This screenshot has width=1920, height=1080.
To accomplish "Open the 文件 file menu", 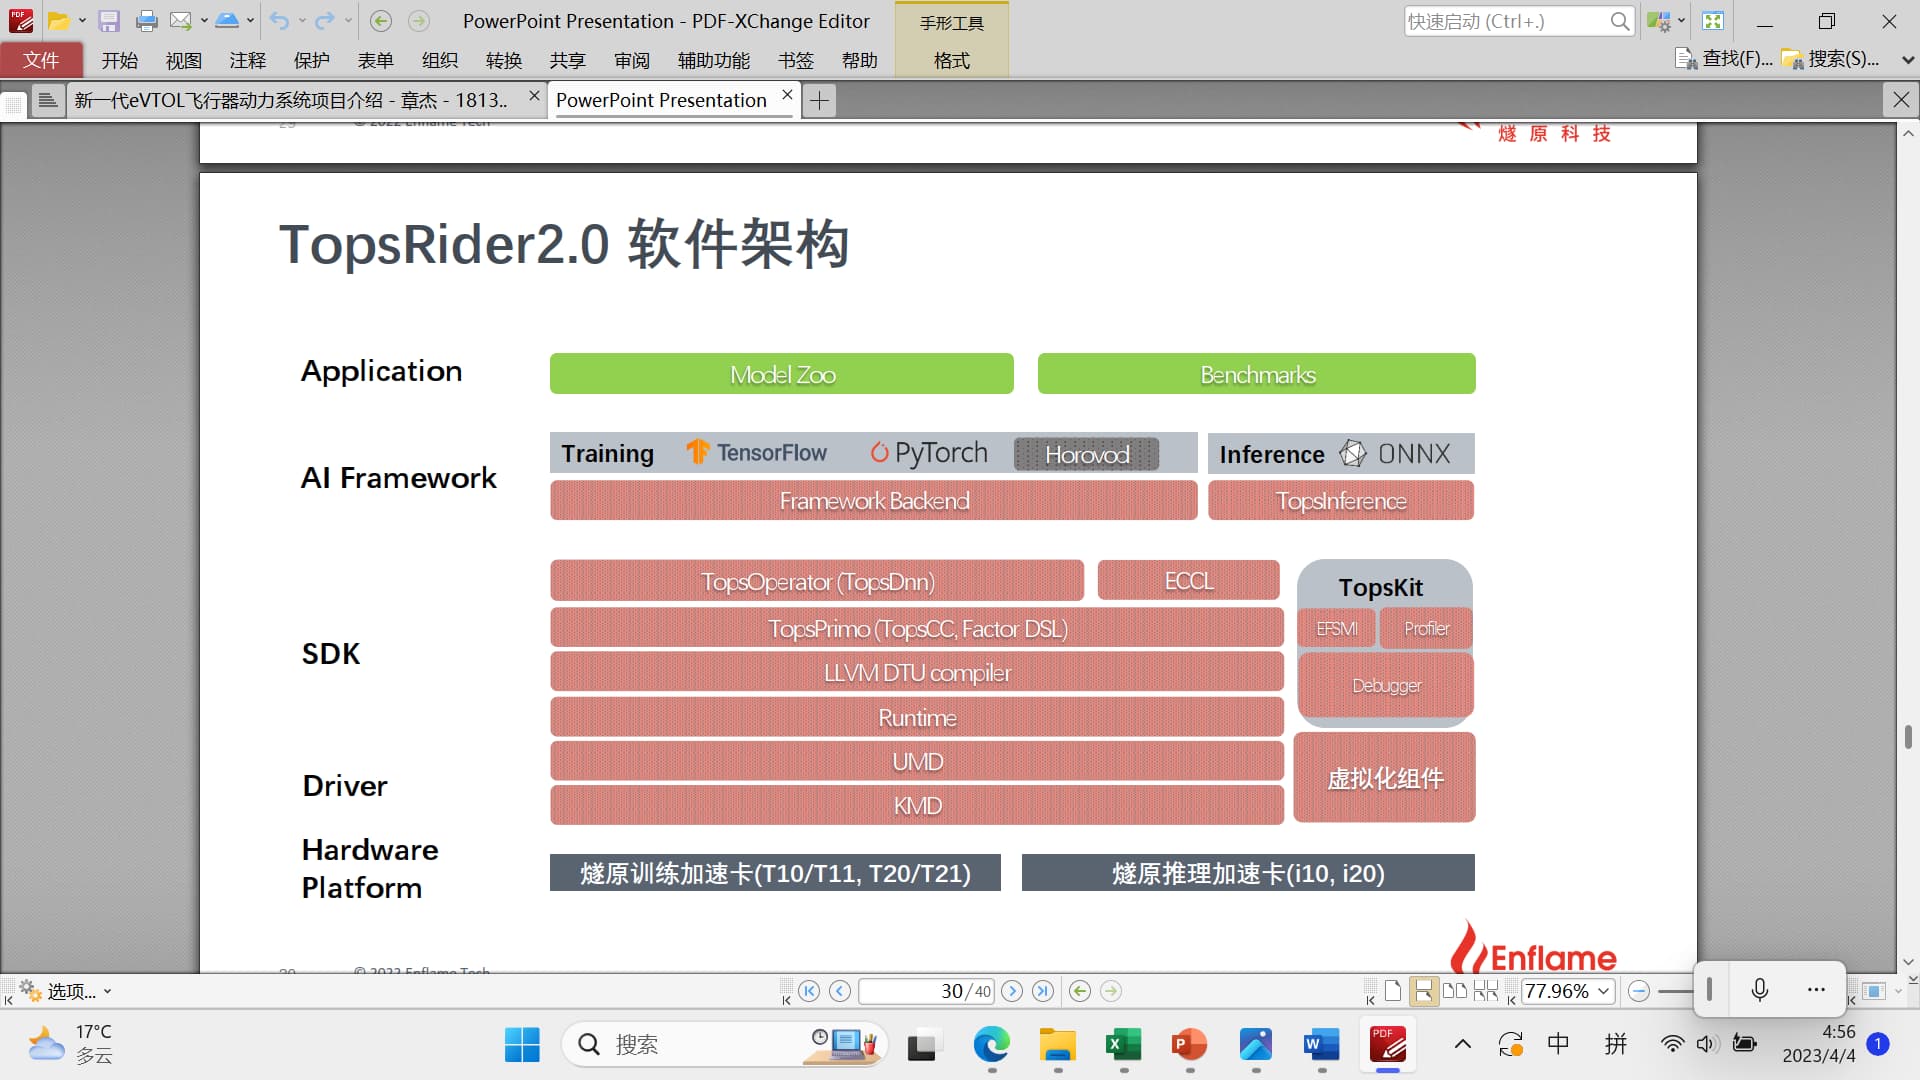I will click(41, 60).
